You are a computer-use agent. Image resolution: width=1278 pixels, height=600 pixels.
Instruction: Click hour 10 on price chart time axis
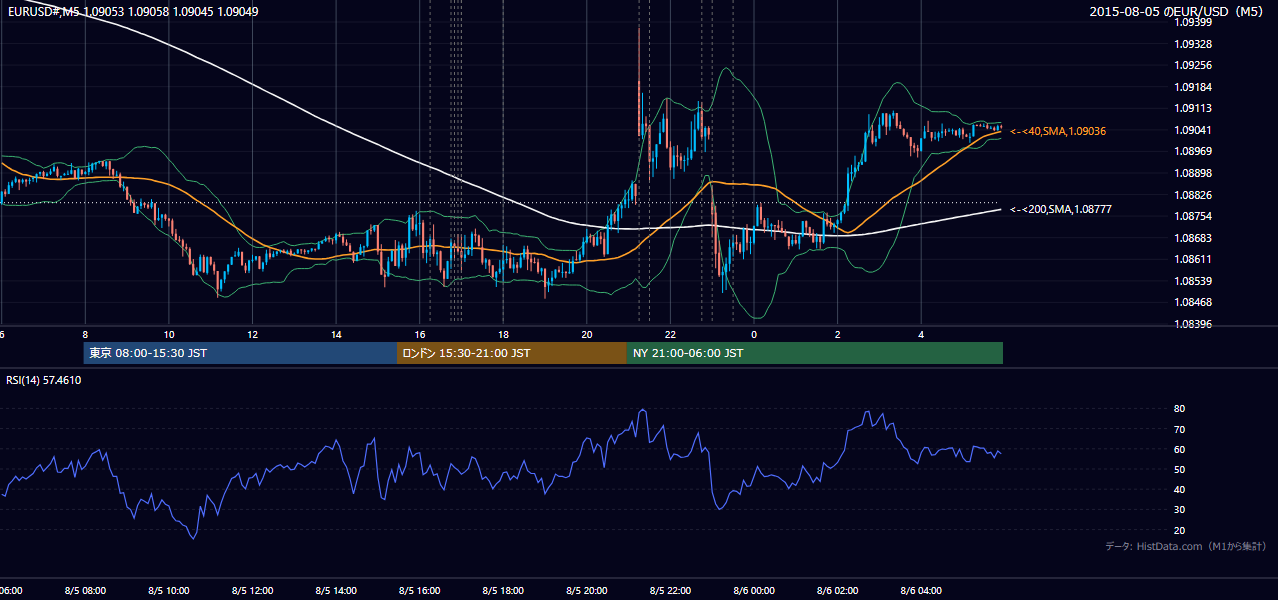coord(169,334)
